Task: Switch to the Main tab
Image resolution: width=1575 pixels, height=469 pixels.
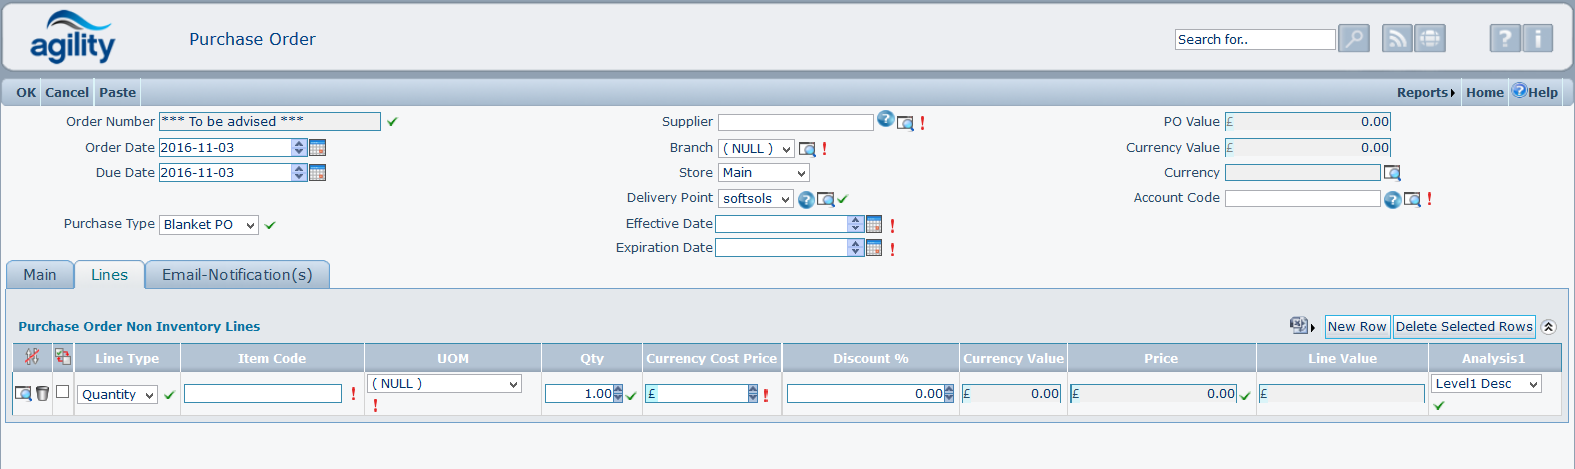Action: (40, 275)
